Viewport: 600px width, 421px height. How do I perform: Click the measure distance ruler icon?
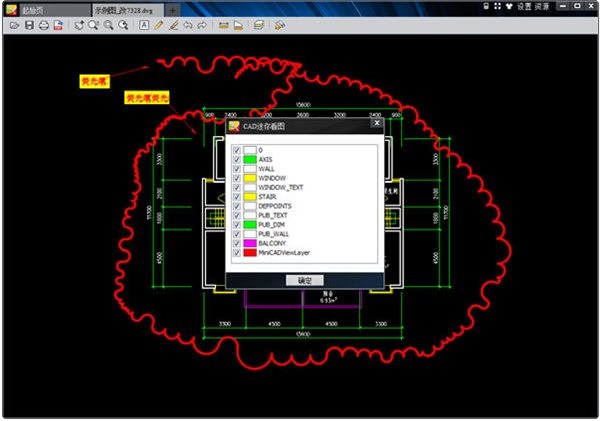(x=223, y=25)
